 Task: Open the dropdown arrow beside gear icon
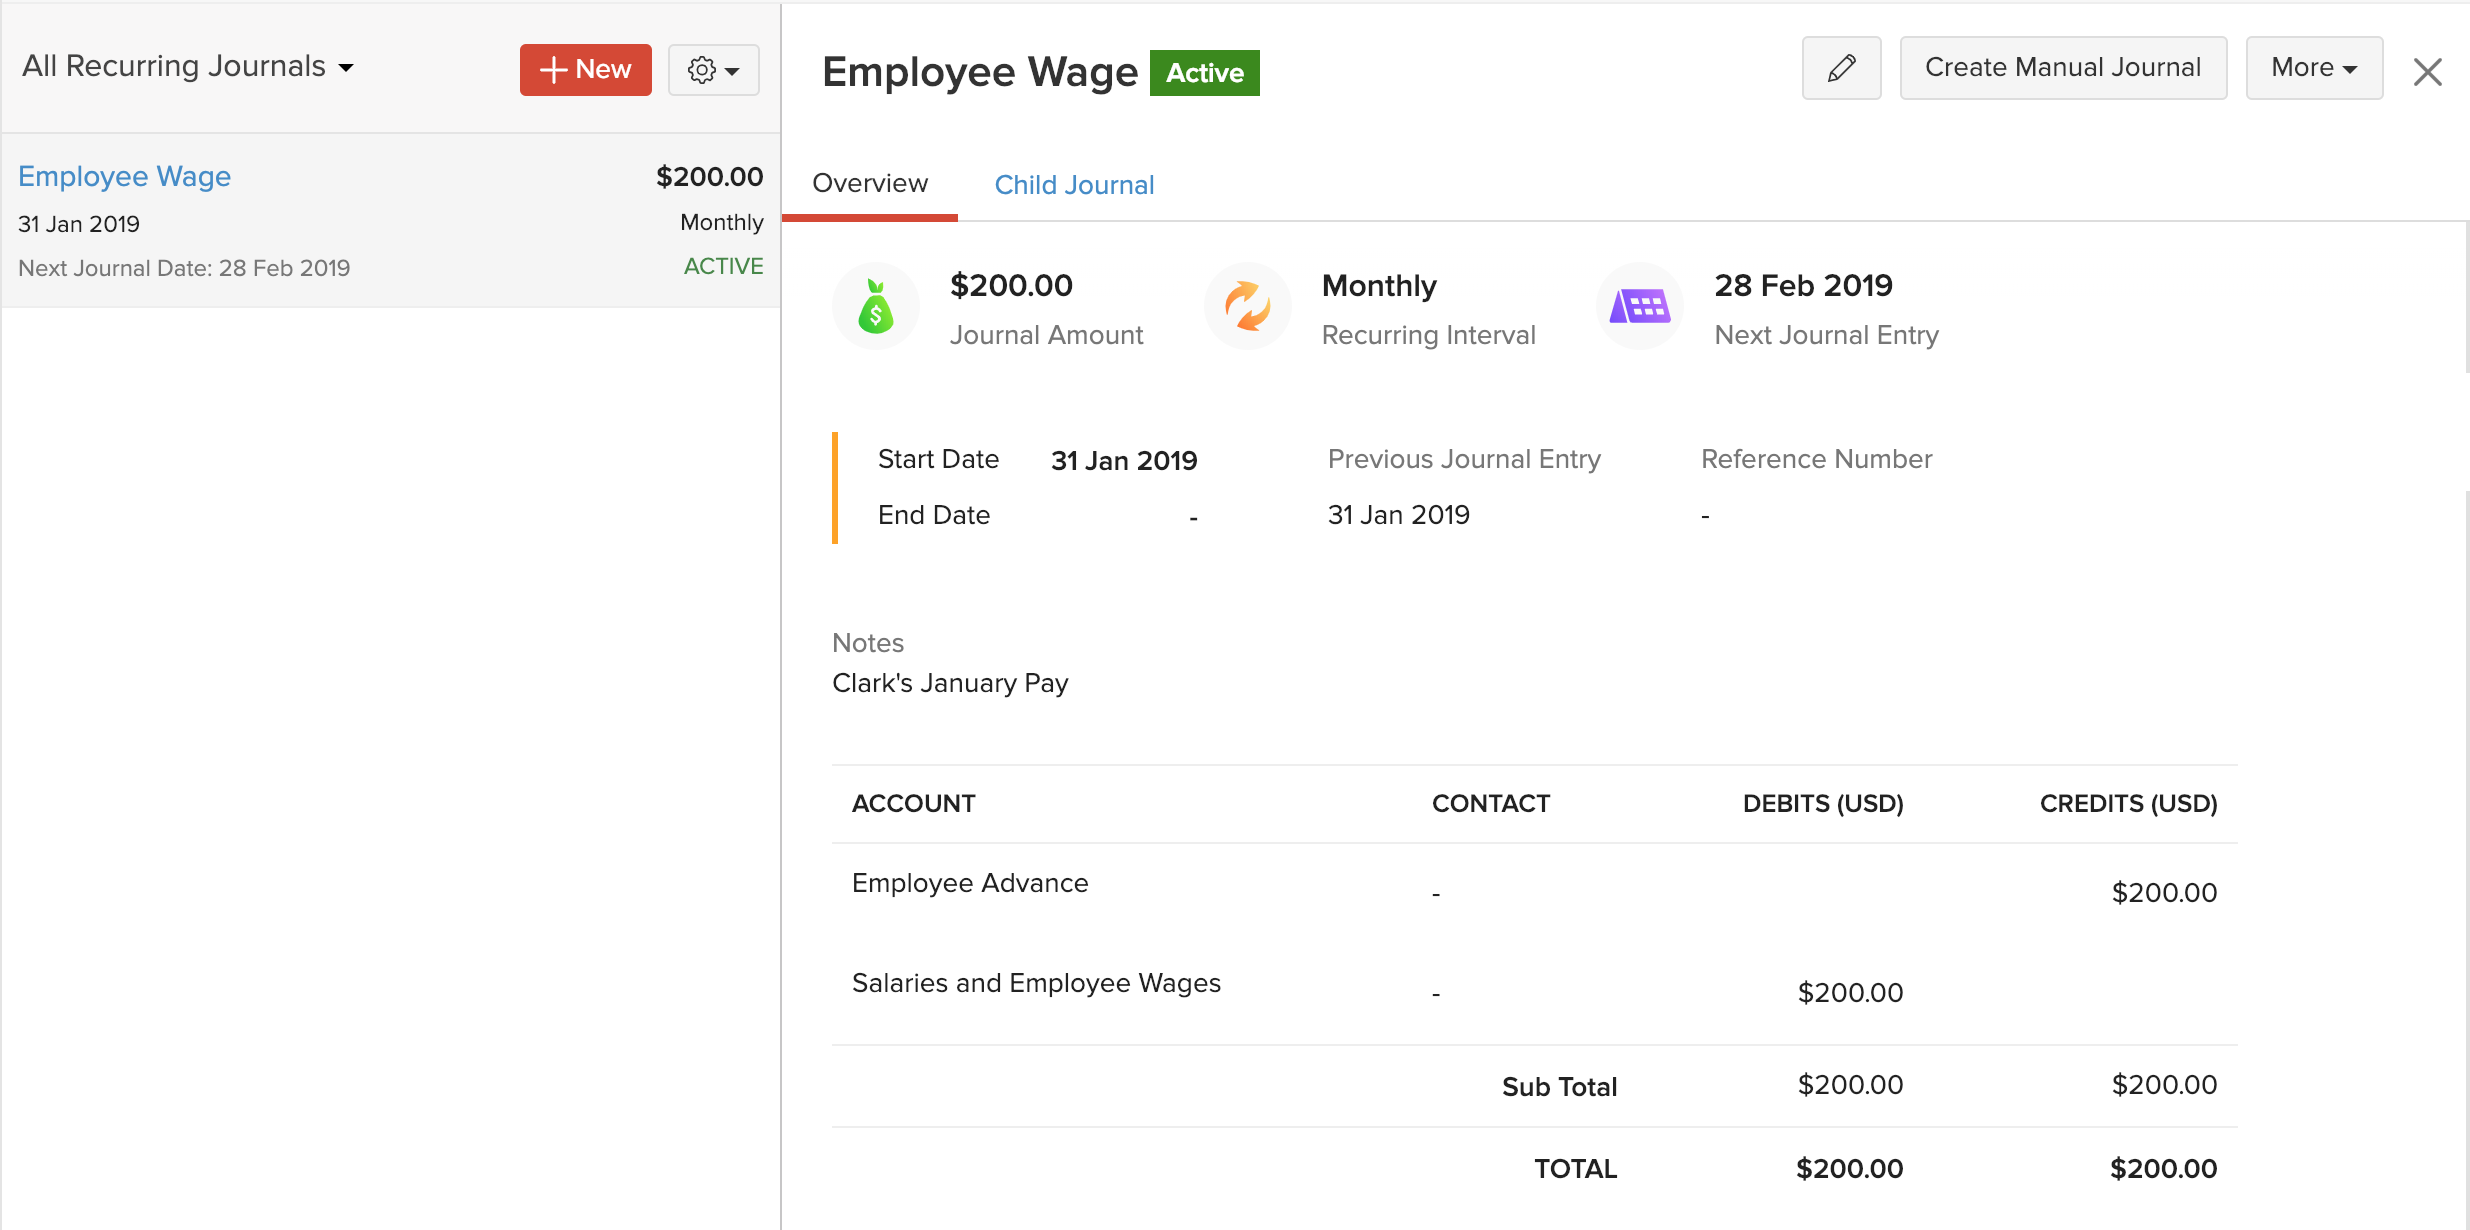coord(733,71)
